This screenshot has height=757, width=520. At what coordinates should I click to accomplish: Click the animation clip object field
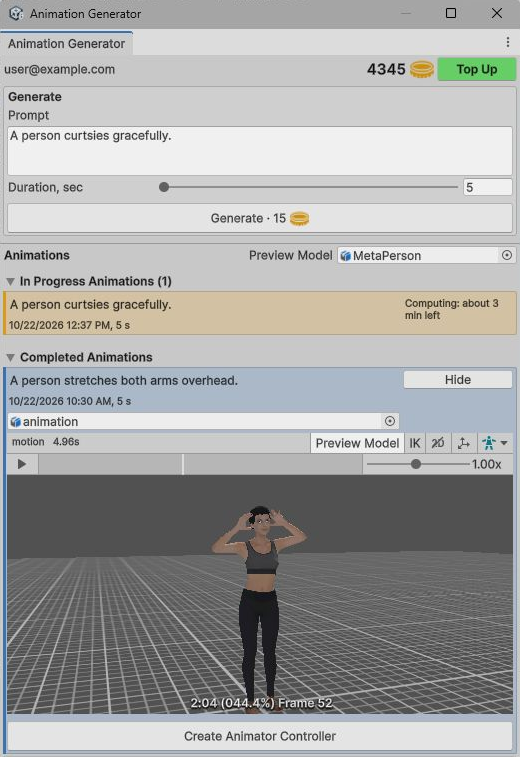point(203,421)
